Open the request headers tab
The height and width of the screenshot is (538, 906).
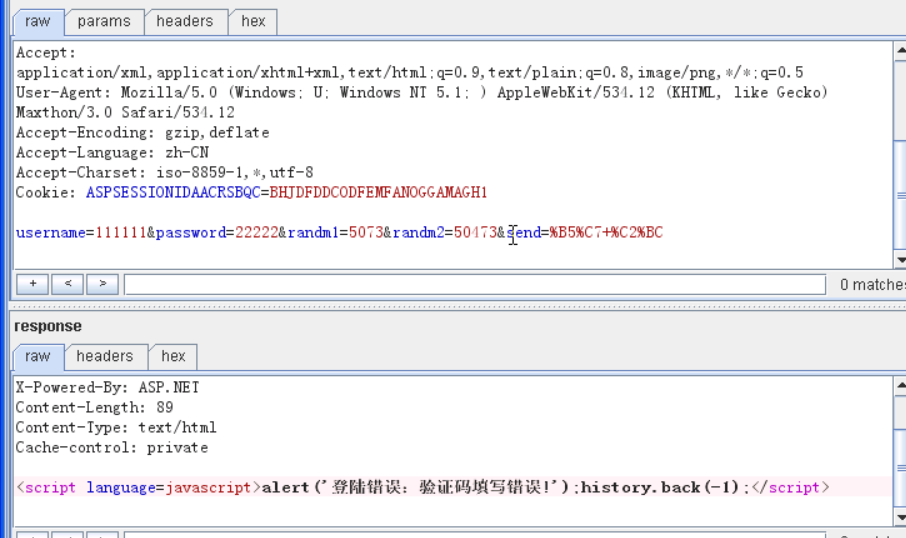click(185, 22)
